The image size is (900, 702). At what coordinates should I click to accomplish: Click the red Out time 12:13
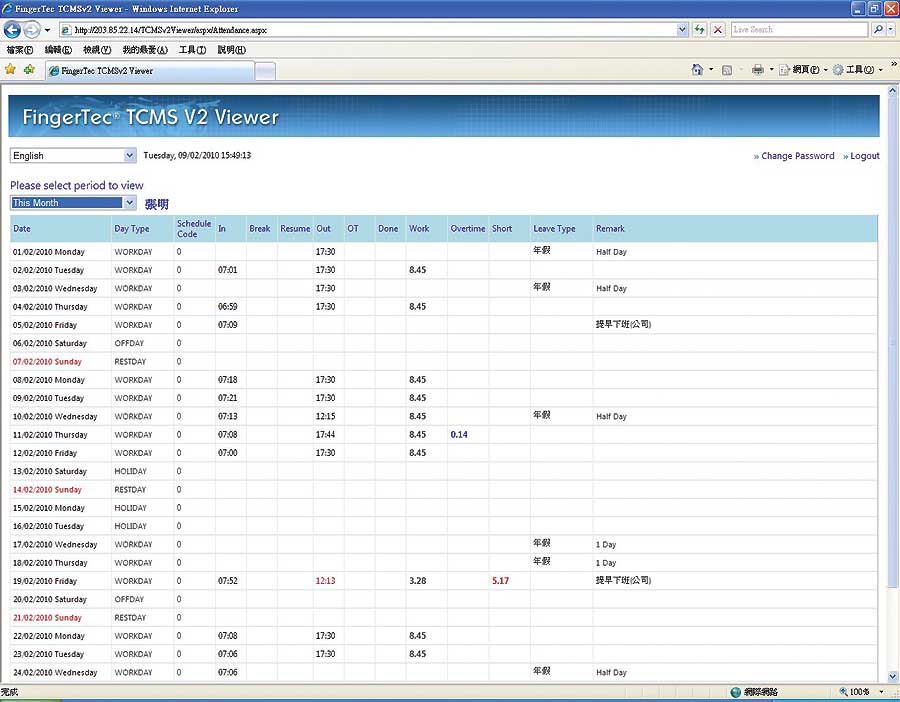325,581
